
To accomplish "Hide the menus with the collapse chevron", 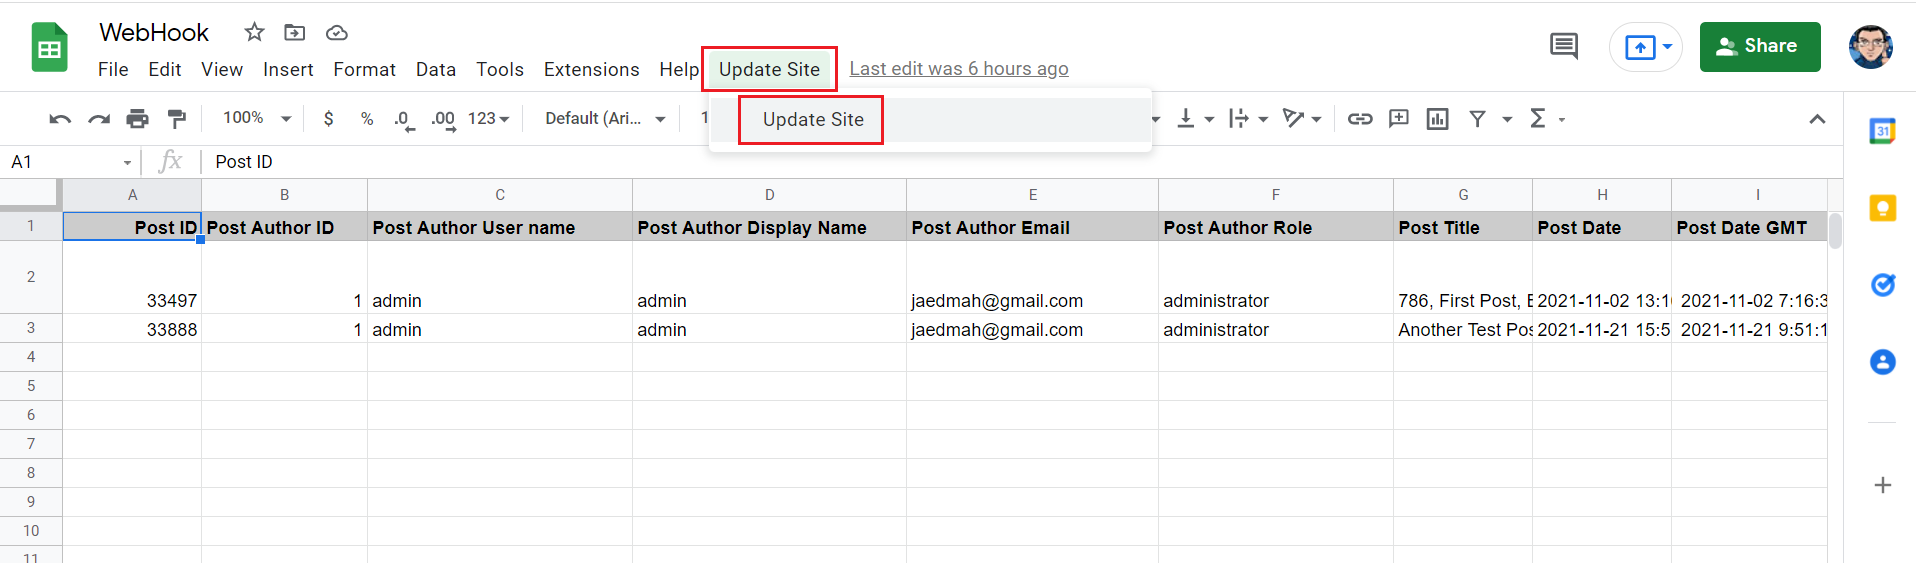I will (1817, 119).
